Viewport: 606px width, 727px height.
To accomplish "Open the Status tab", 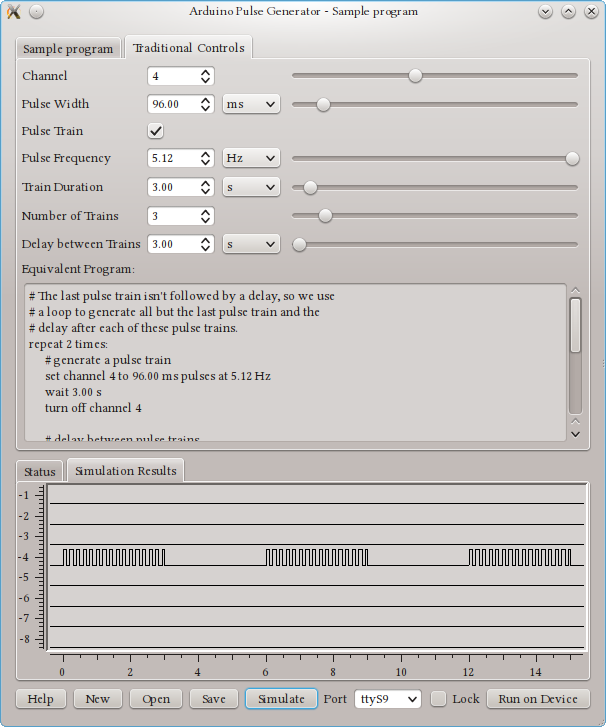I will (39, 472).
